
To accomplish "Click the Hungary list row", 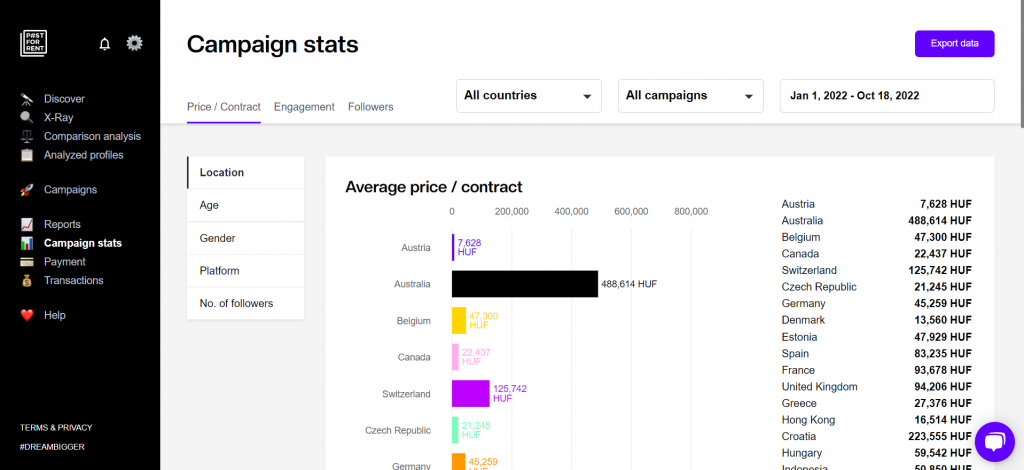I will 876,453.
